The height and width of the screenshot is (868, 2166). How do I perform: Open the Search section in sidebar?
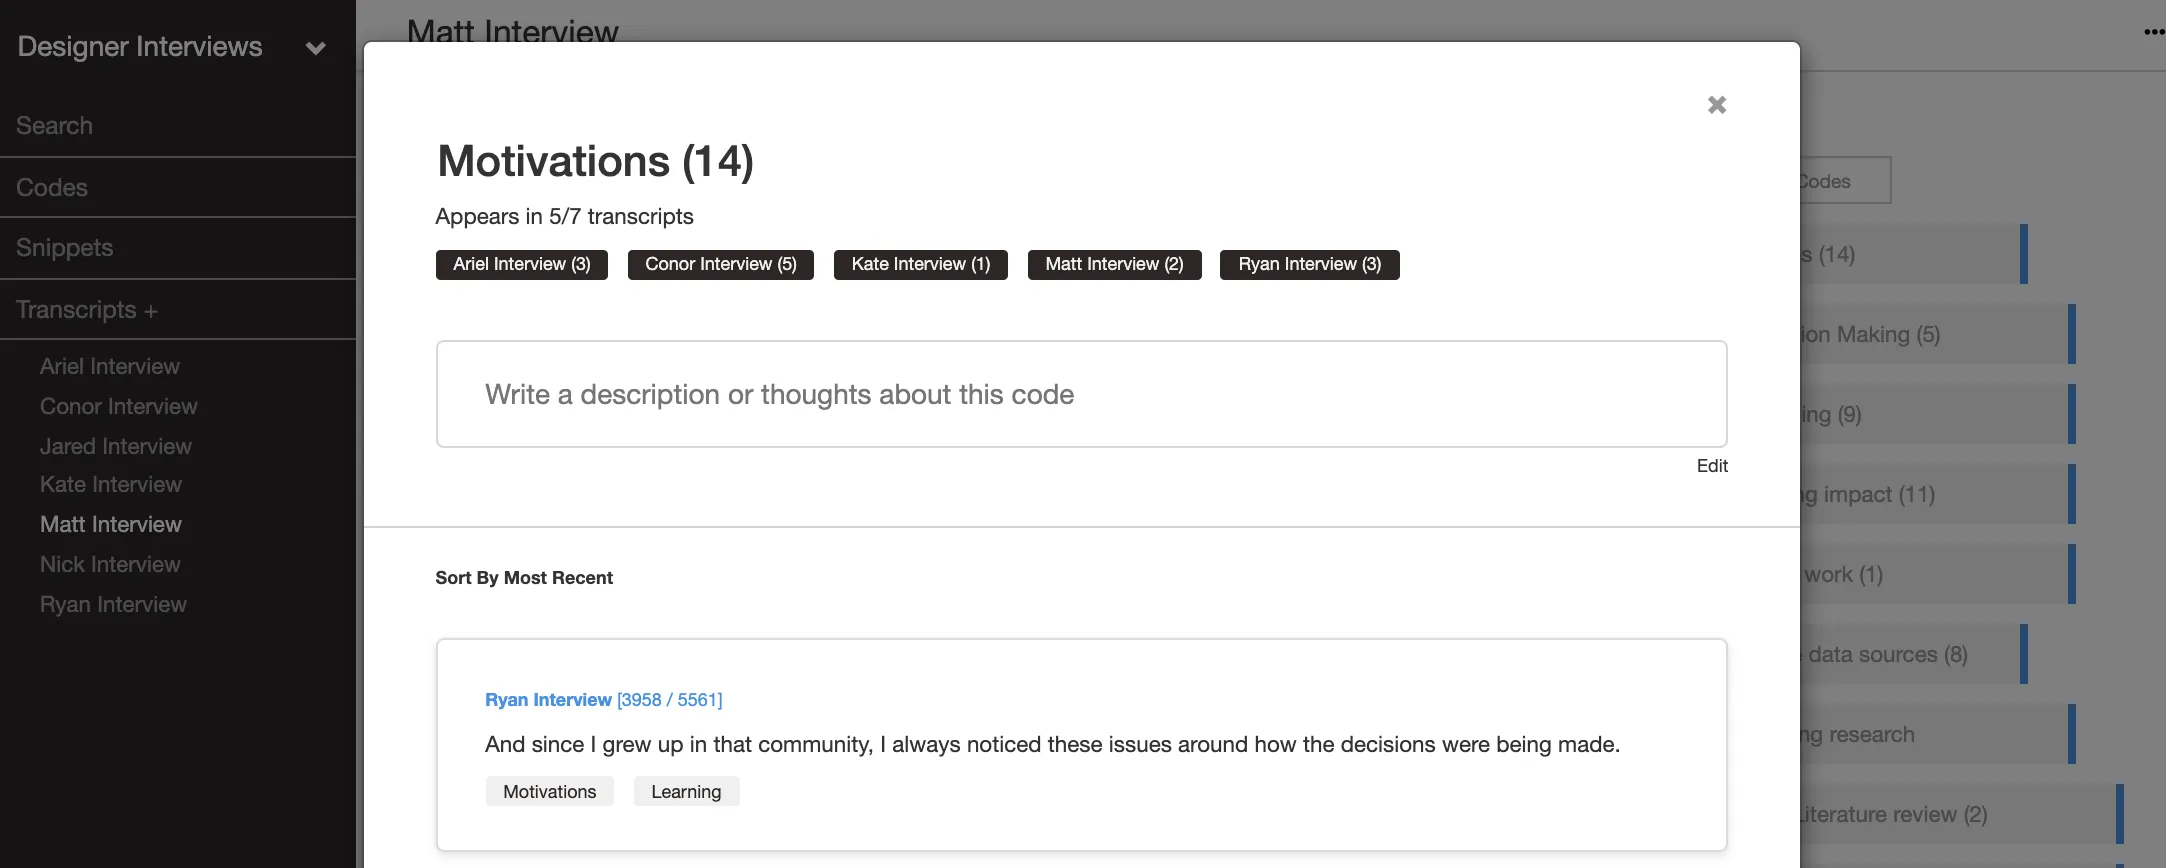coord(54,126)
